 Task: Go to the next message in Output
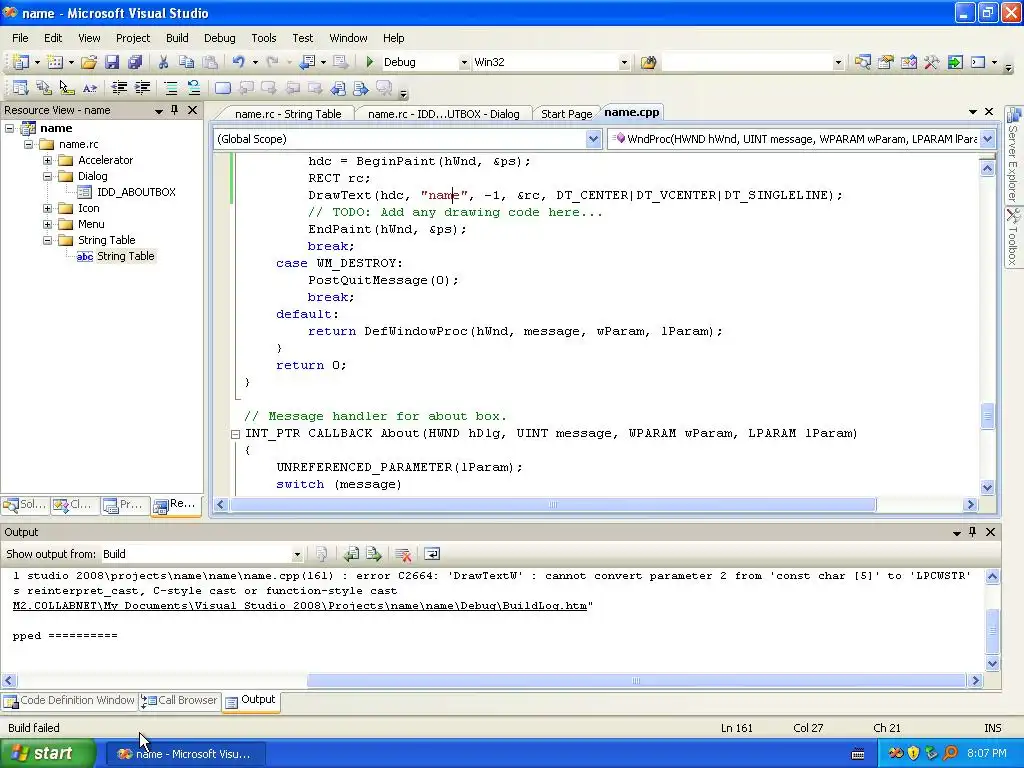click(374, 554)
